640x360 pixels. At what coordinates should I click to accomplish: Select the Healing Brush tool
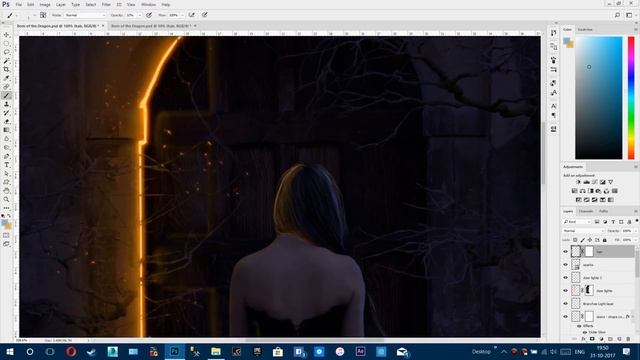[x=6, y=87]
